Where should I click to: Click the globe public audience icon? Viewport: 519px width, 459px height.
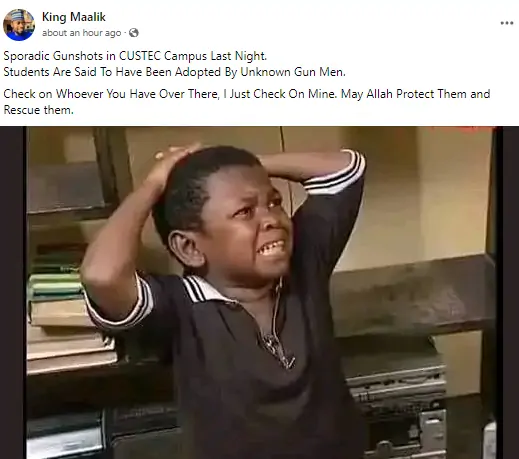pos(134,33)
